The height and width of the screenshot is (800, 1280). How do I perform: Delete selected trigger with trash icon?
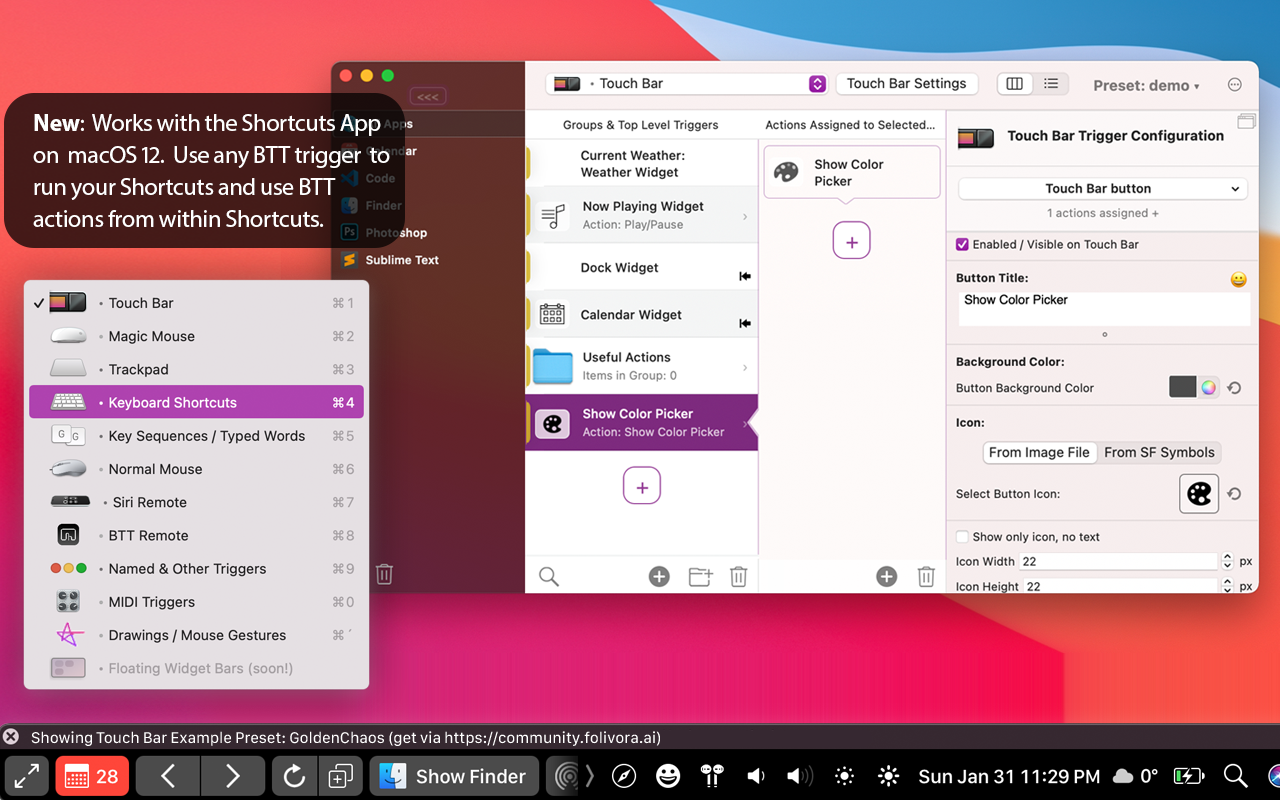738,576
